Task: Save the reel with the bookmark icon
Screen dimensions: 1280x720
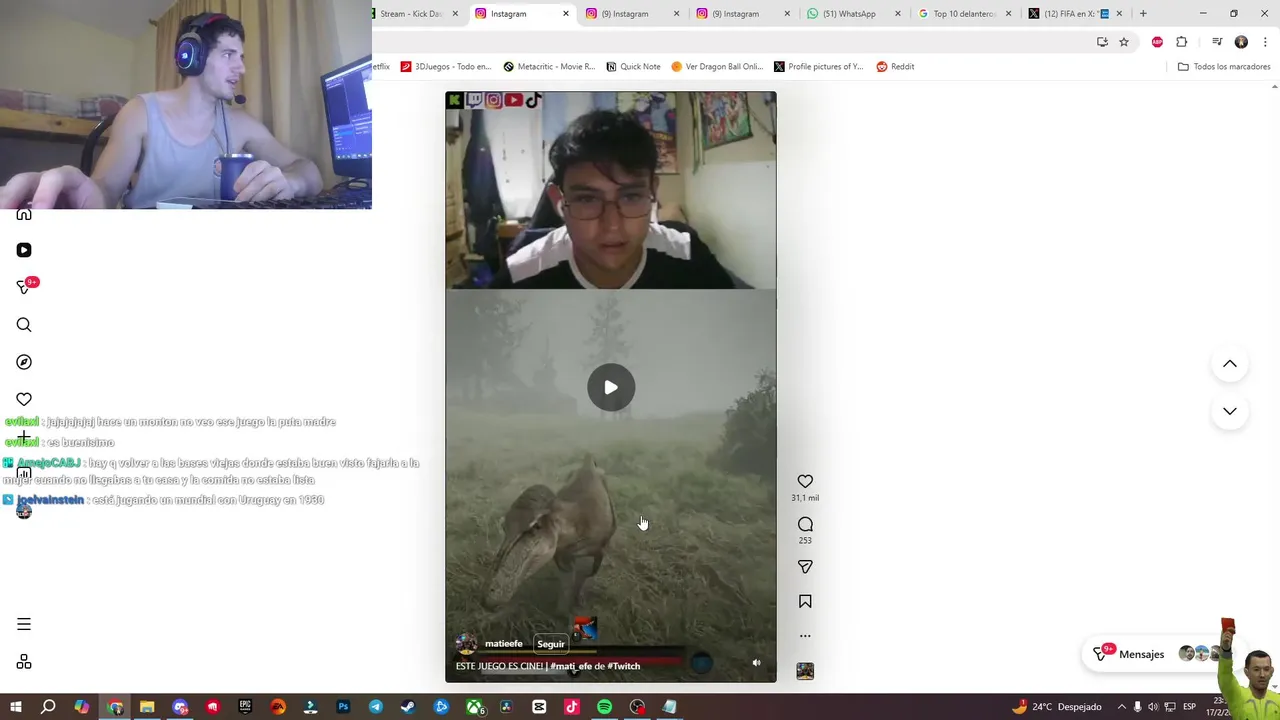Action: tap(805, 601)
